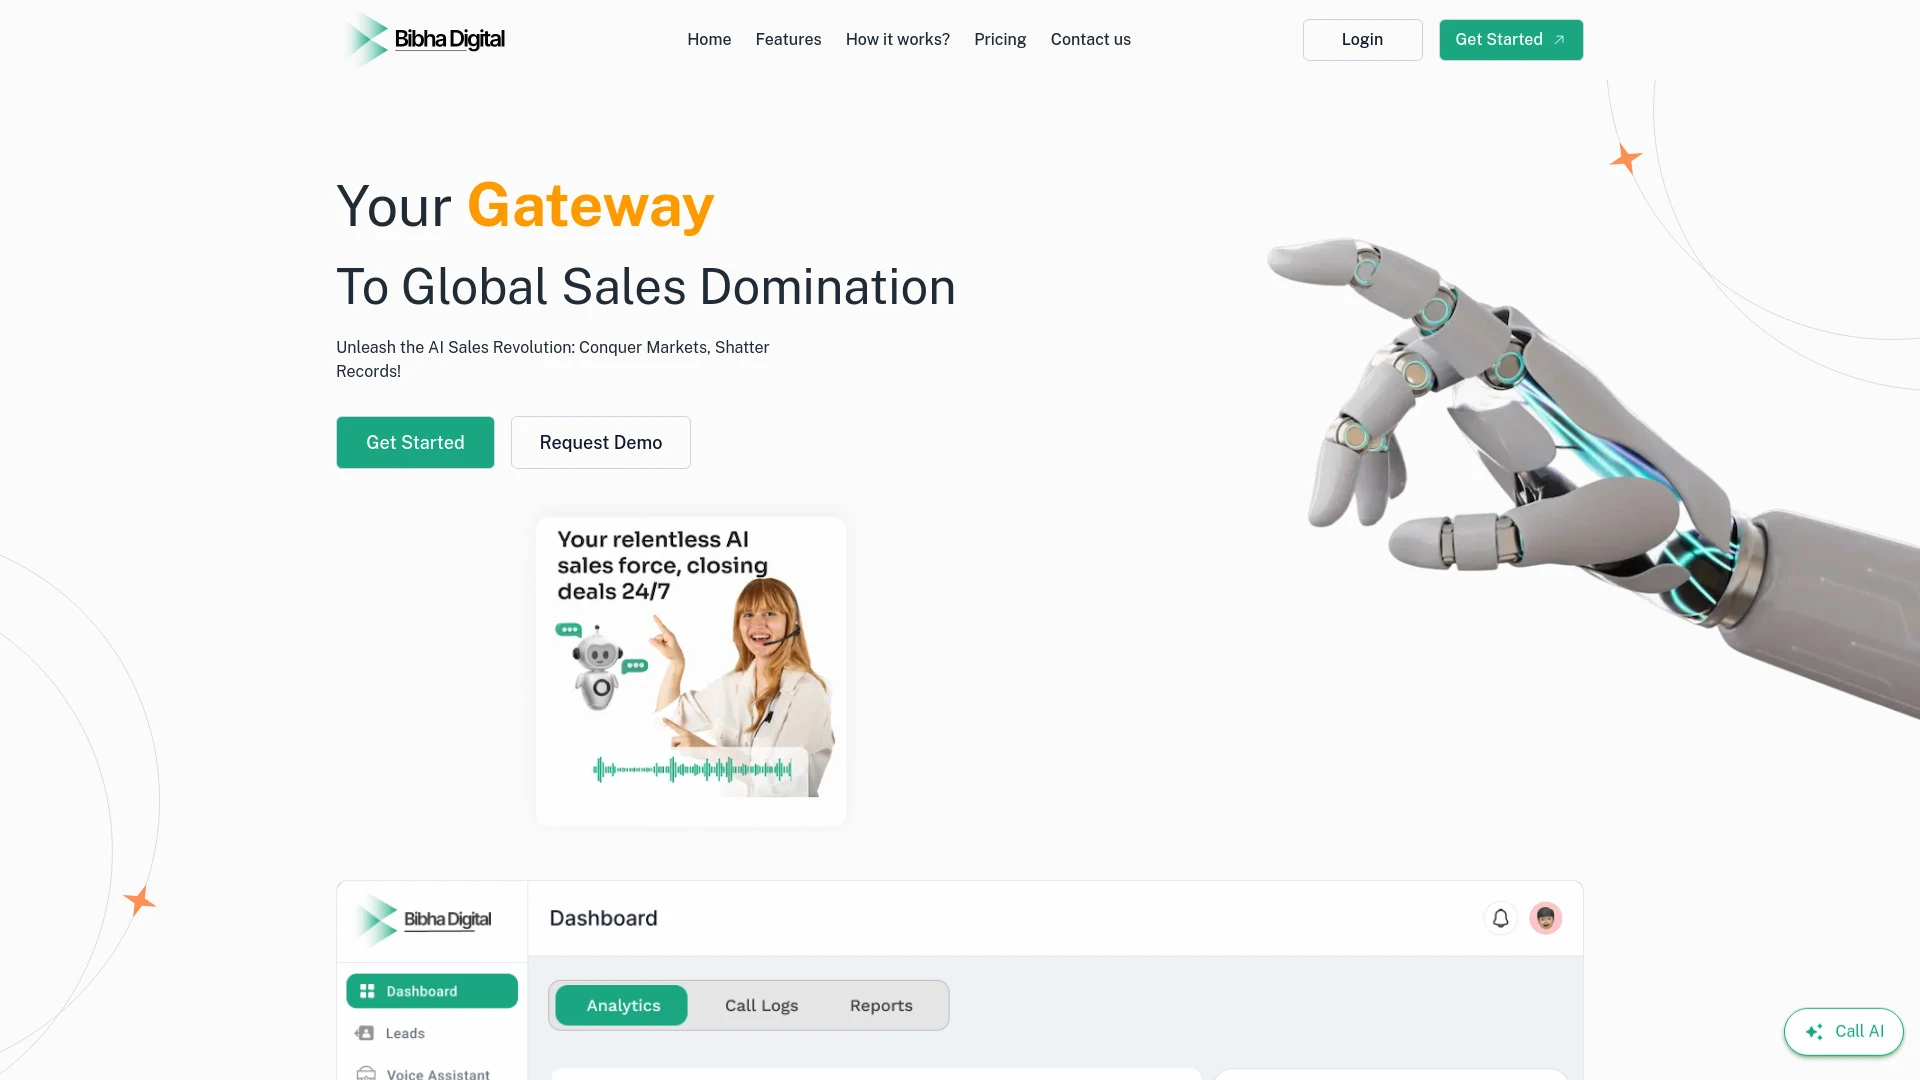1920x1080 pixels.
Task: Open the Pricing navigation menu item
Action: click(x=1000, y=38)
